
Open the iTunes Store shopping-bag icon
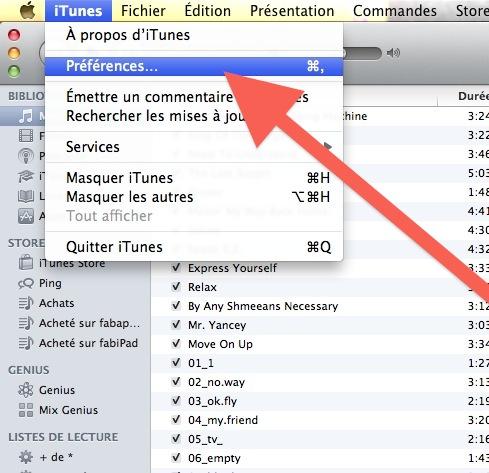[26, 262]
